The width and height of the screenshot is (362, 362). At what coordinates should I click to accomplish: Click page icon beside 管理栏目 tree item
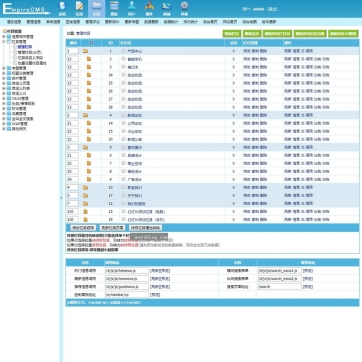pos(15,47)
